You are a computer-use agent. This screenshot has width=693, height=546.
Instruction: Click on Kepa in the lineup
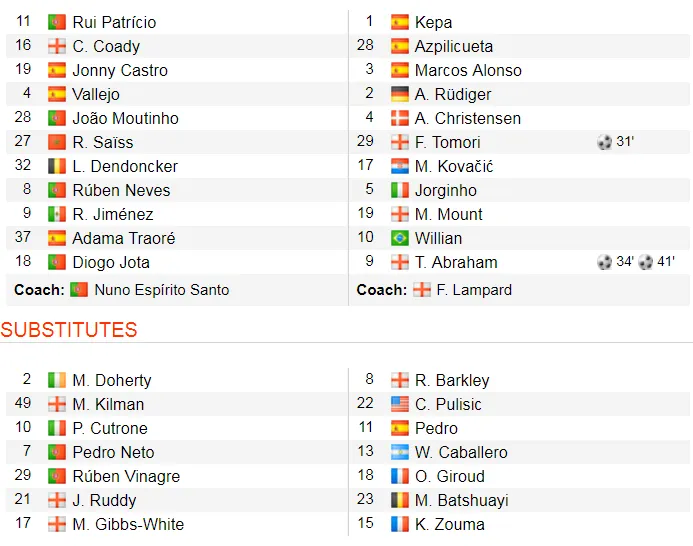433,22
